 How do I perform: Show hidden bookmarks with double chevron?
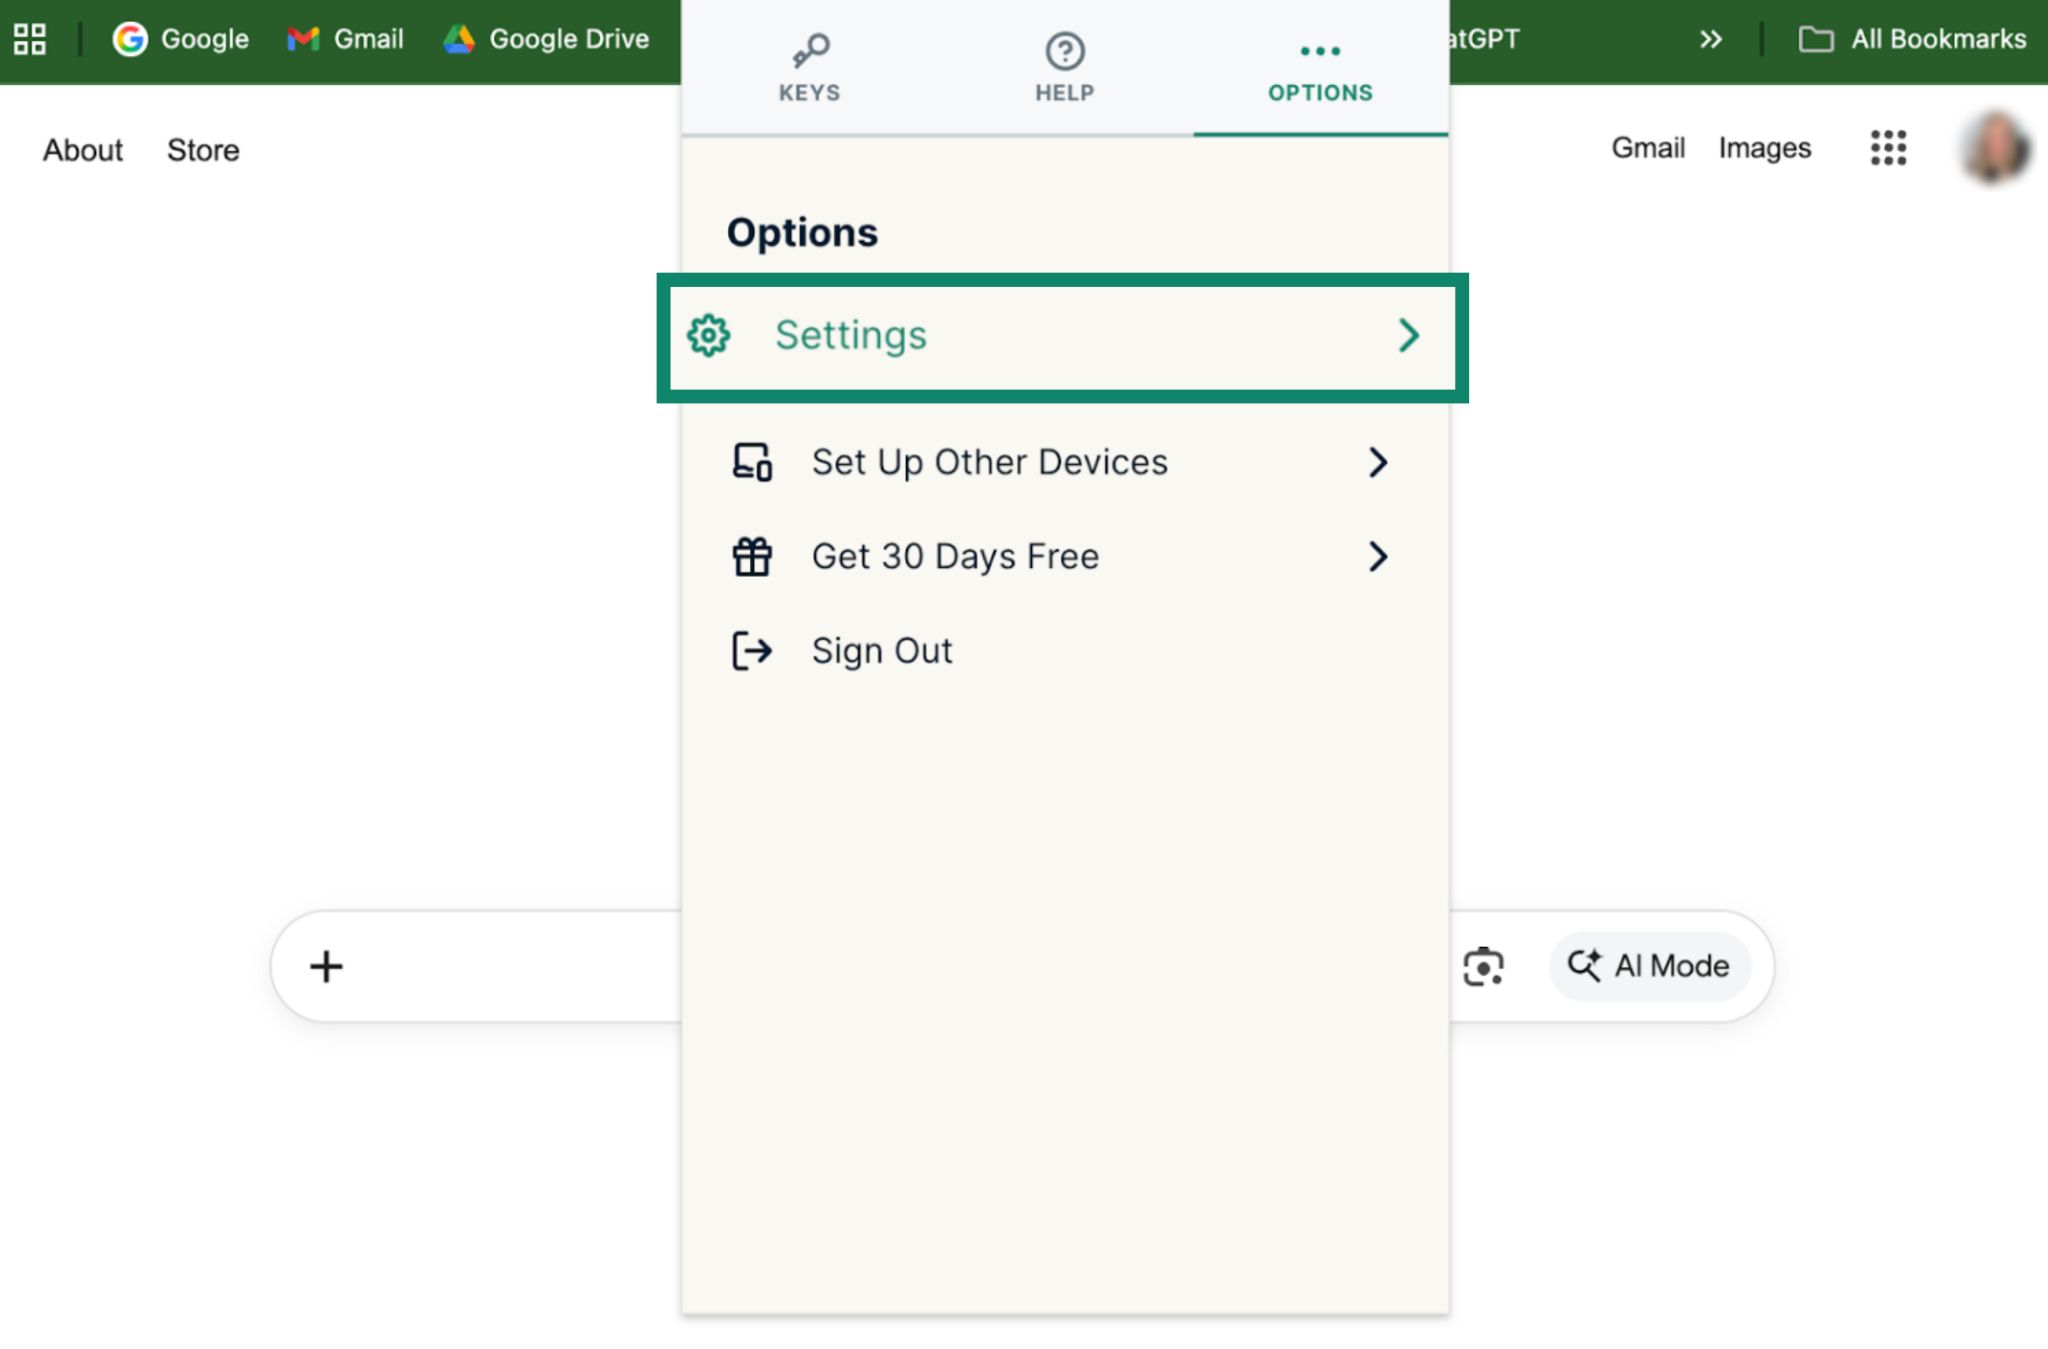(x=1710, y=40)
